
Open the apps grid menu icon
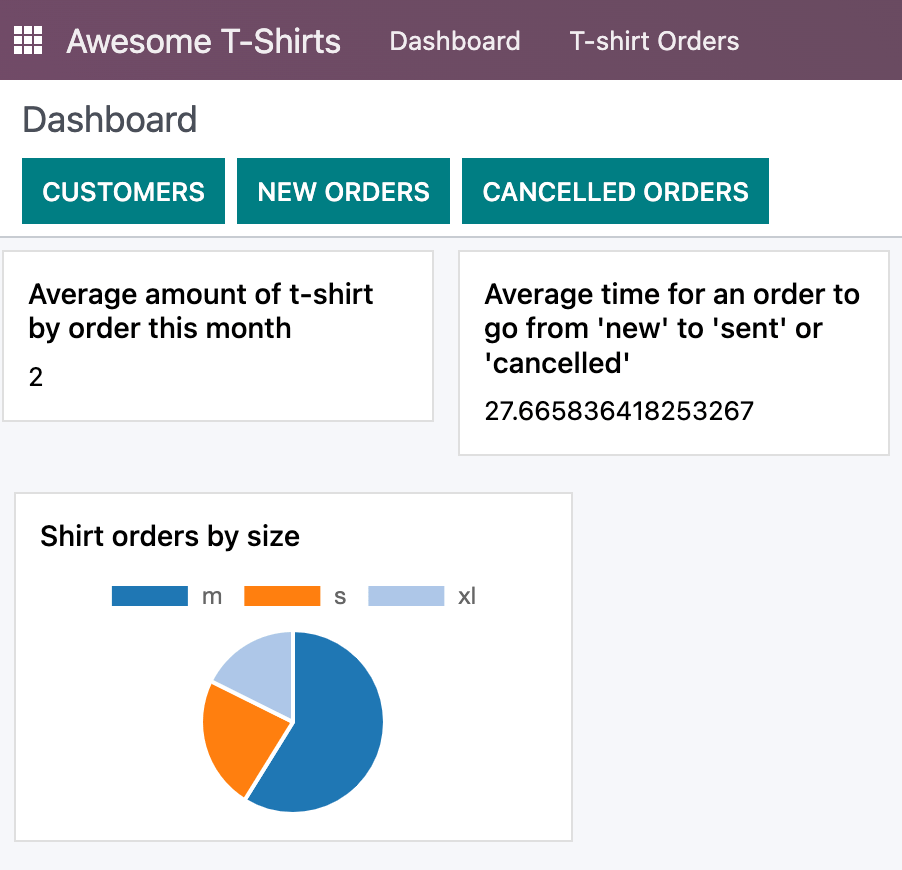pos(28,40)
